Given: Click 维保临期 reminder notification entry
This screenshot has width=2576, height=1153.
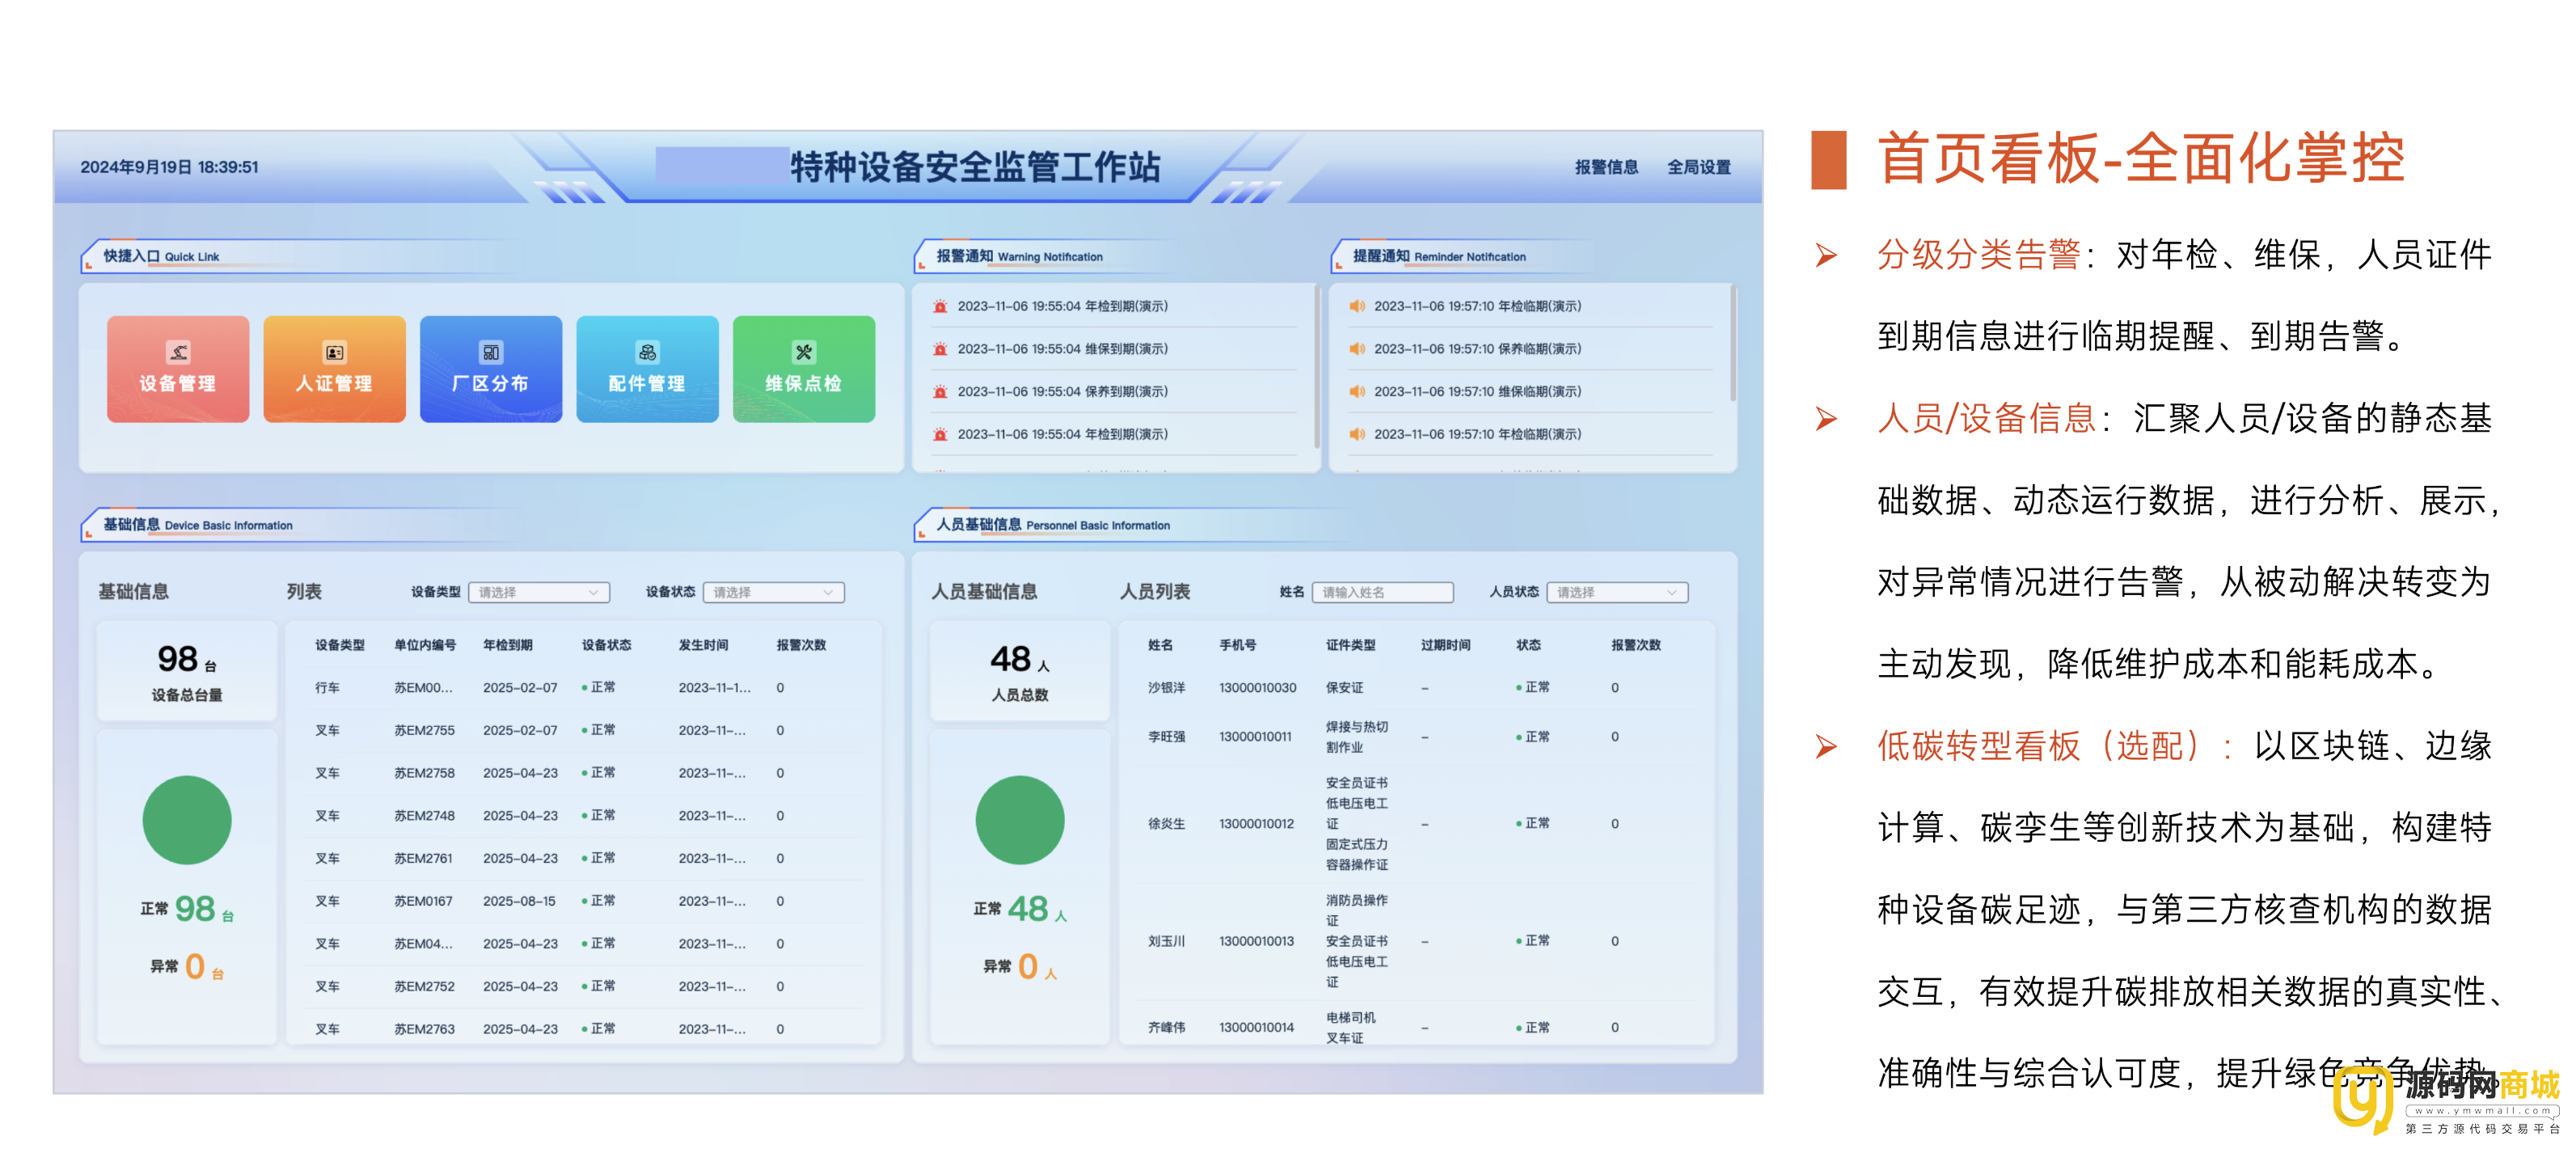Looking at the screenshot, I should coord(1476,392).
